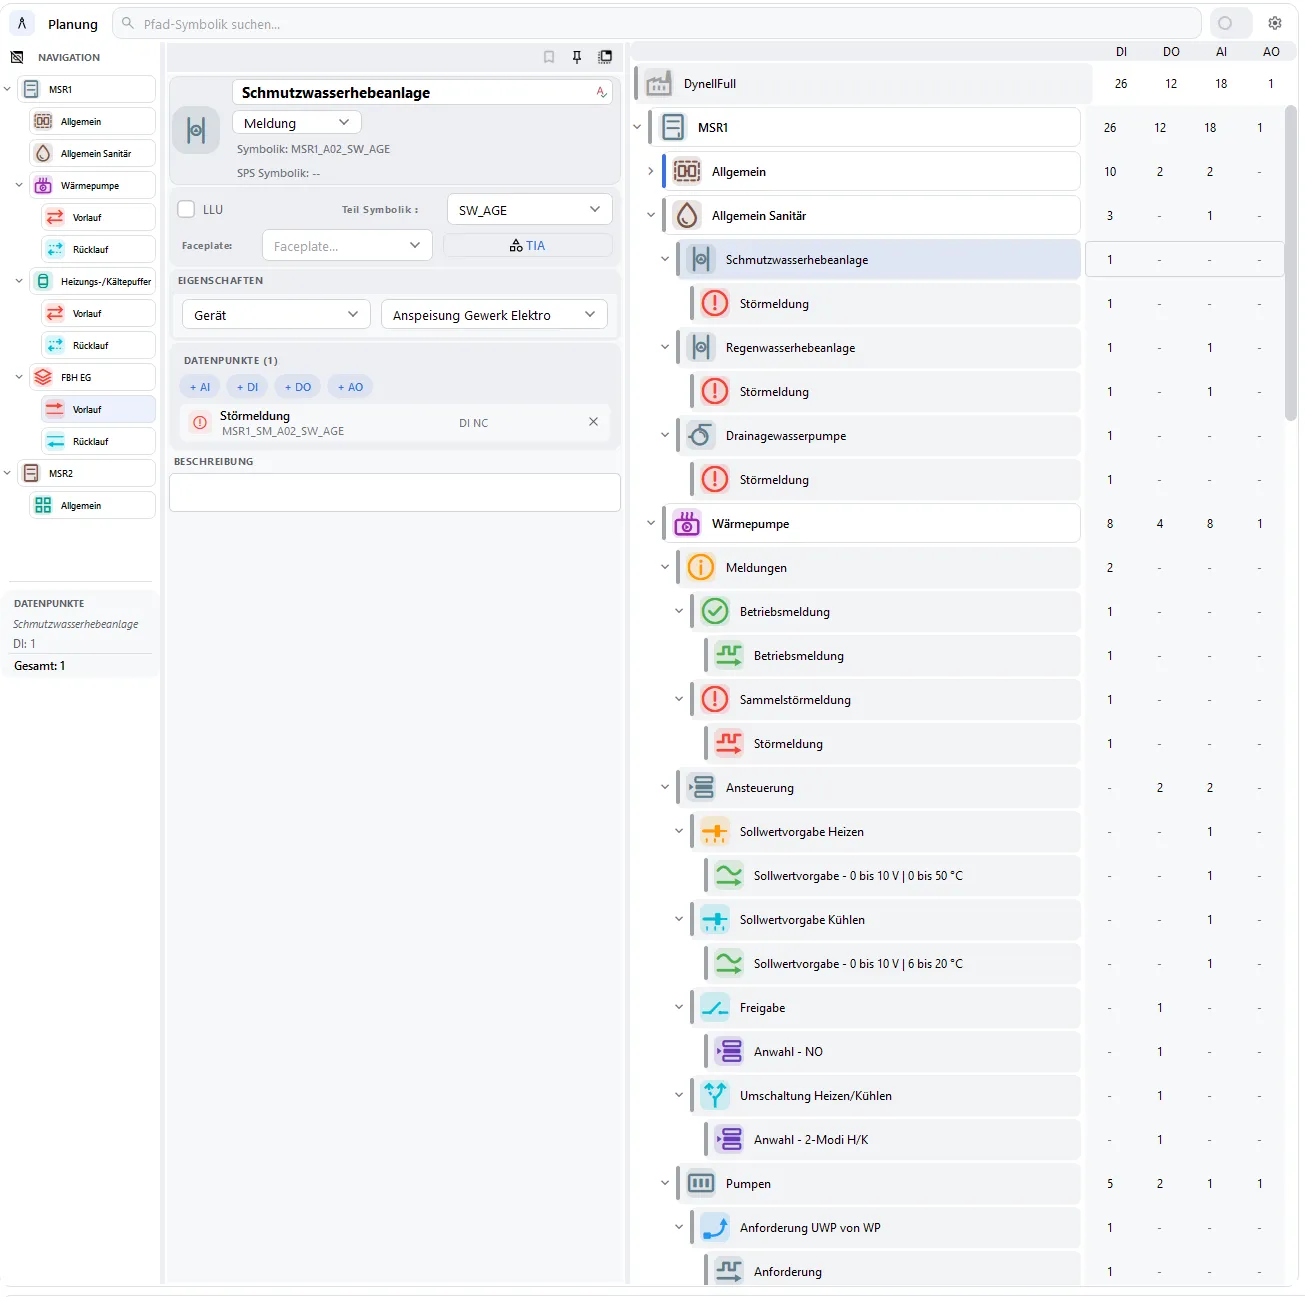Click the TIA button
The height and width of the screenshot is (1297, 1305).
tap(528, 245)
